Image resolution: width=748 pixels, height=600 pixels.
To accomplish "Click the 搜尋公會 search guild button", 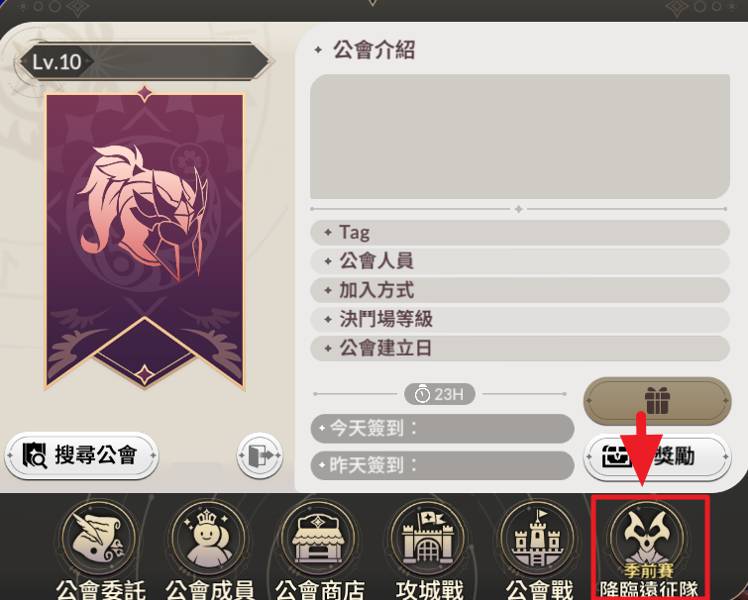I will (82, 455).
